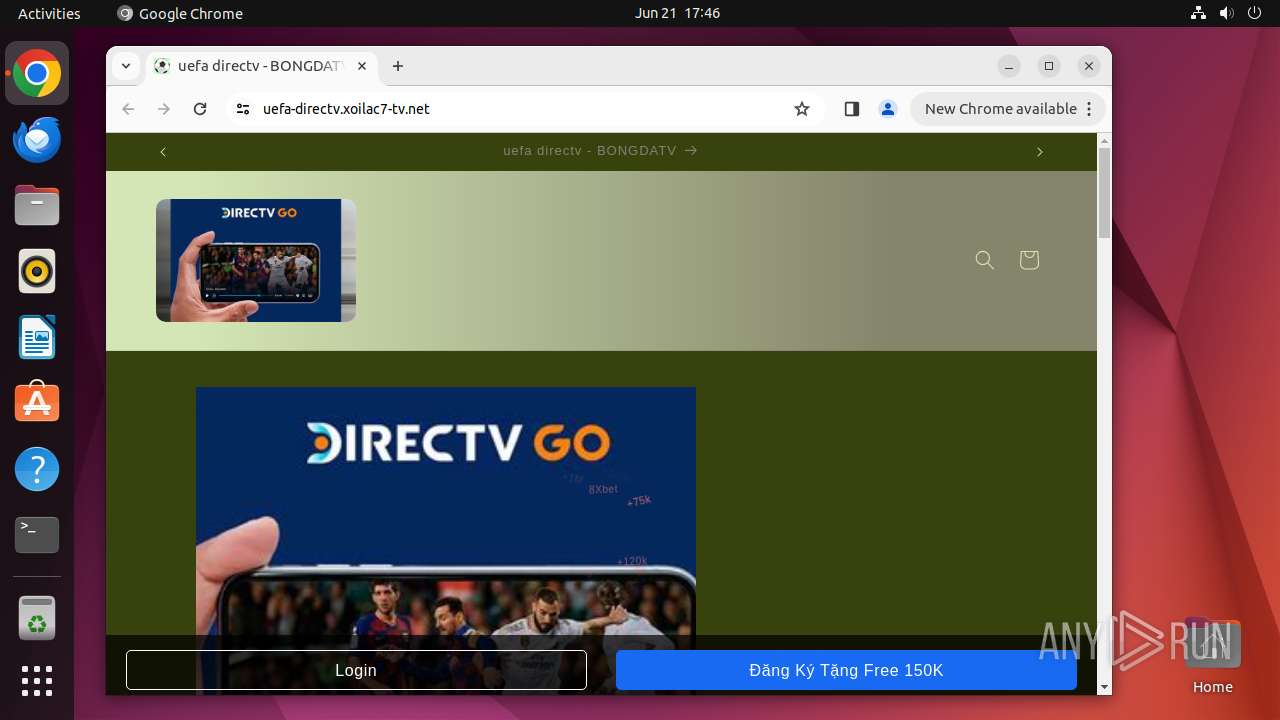Click the scrollbar down arrow
Screen dimensions: 1280x720
[x=1104, y=687]
